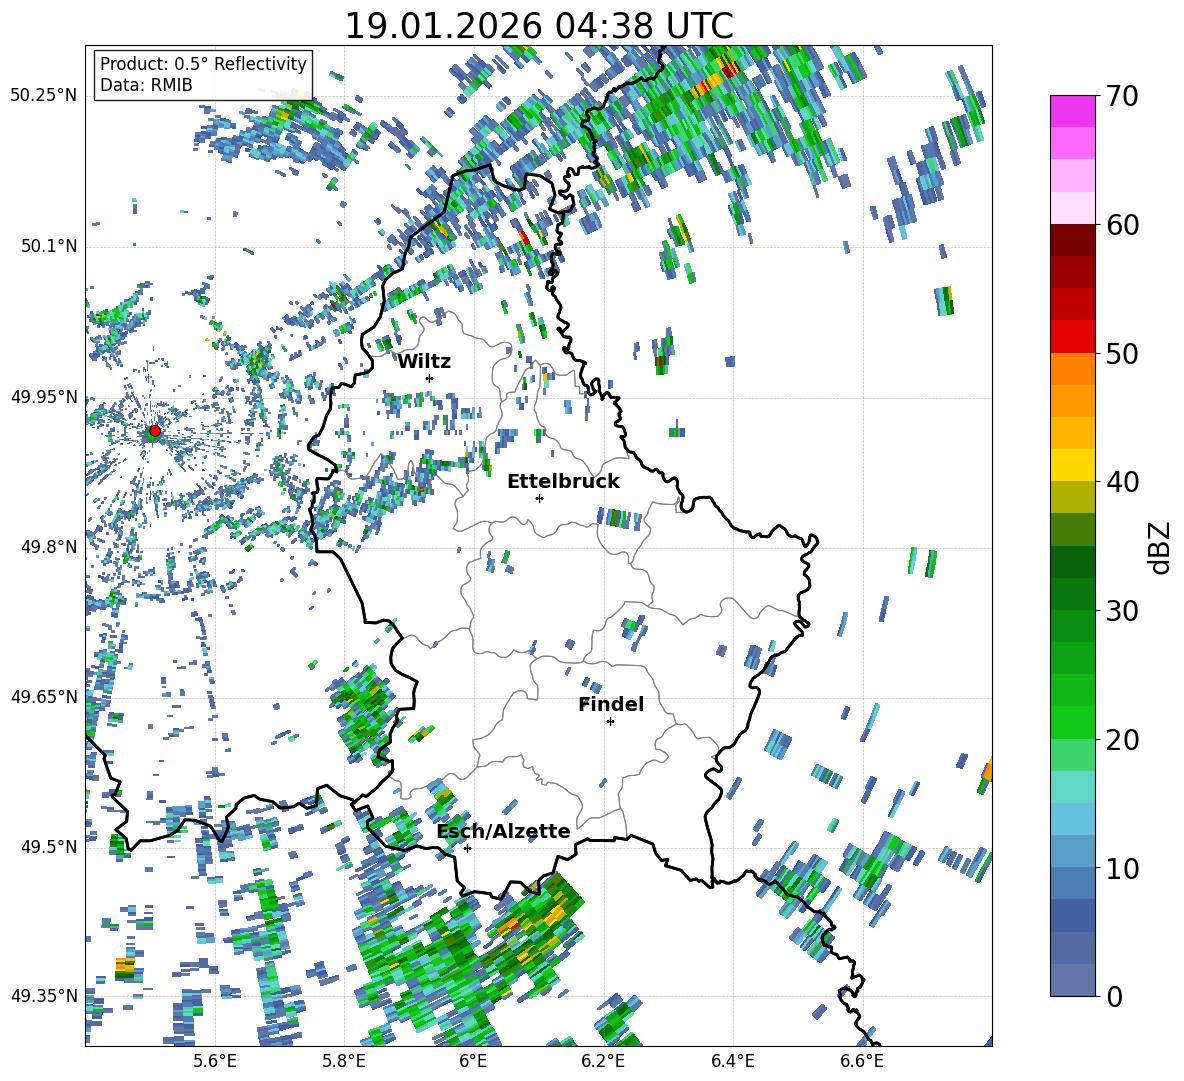Image resolution: width=1184 pixels, height=1081 pixels.
Task: Click the 49.65°N latitude label
Action: pos(44,696)
